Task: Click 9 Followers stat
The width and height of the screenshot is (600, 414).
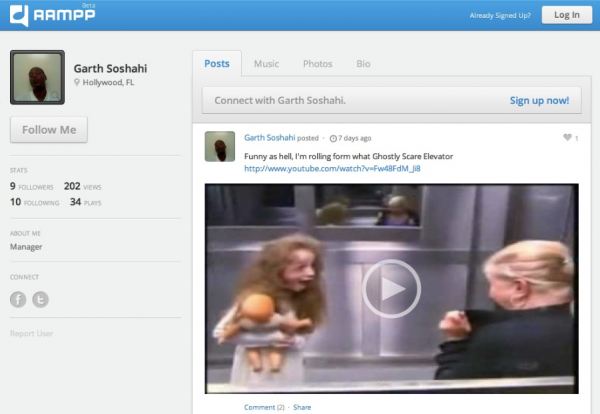Action: tap(32, 186)
